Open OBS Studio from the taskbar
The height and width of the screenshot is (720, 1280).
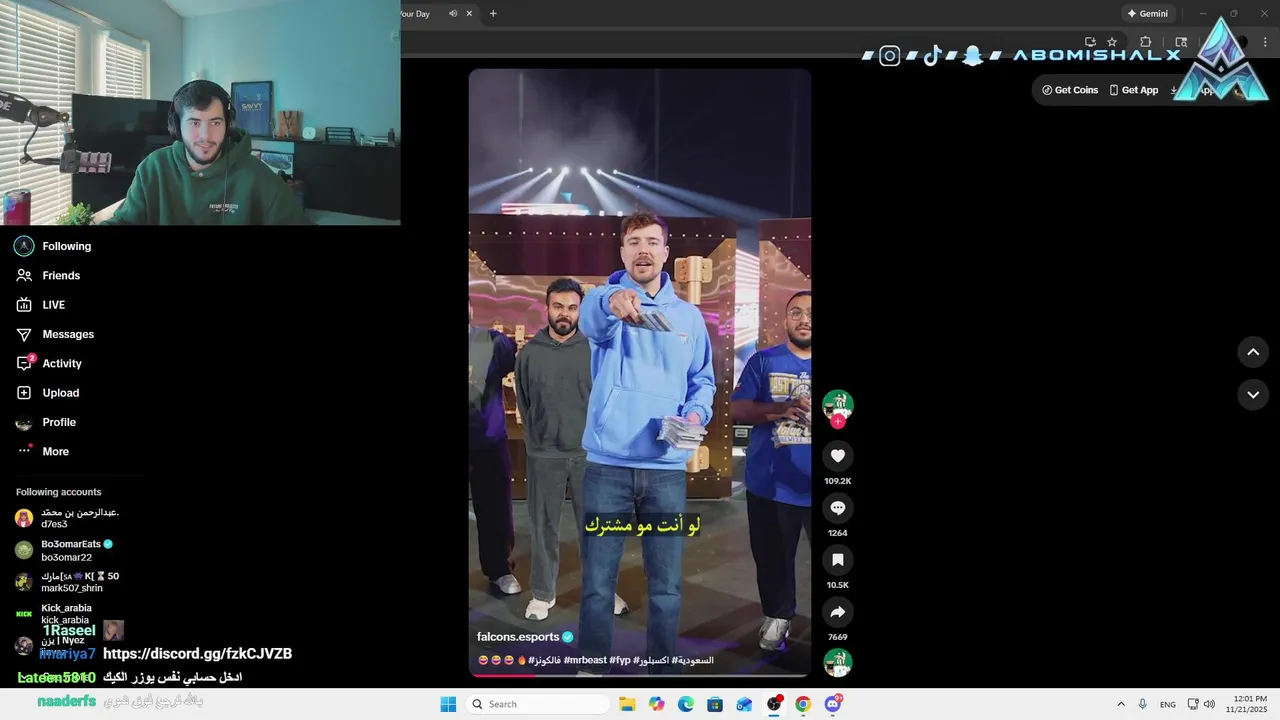click(x=774, y=704)
